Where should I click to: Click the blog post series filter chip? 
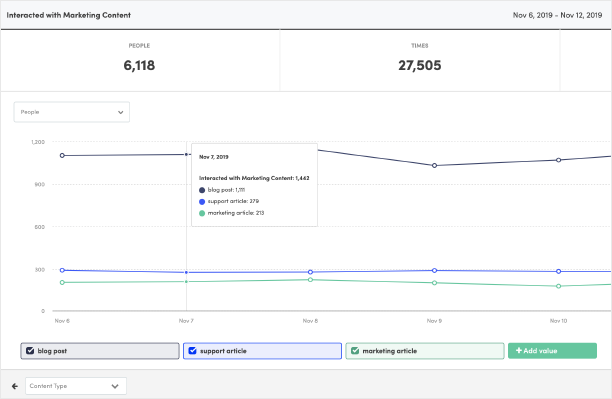(100, 351)
